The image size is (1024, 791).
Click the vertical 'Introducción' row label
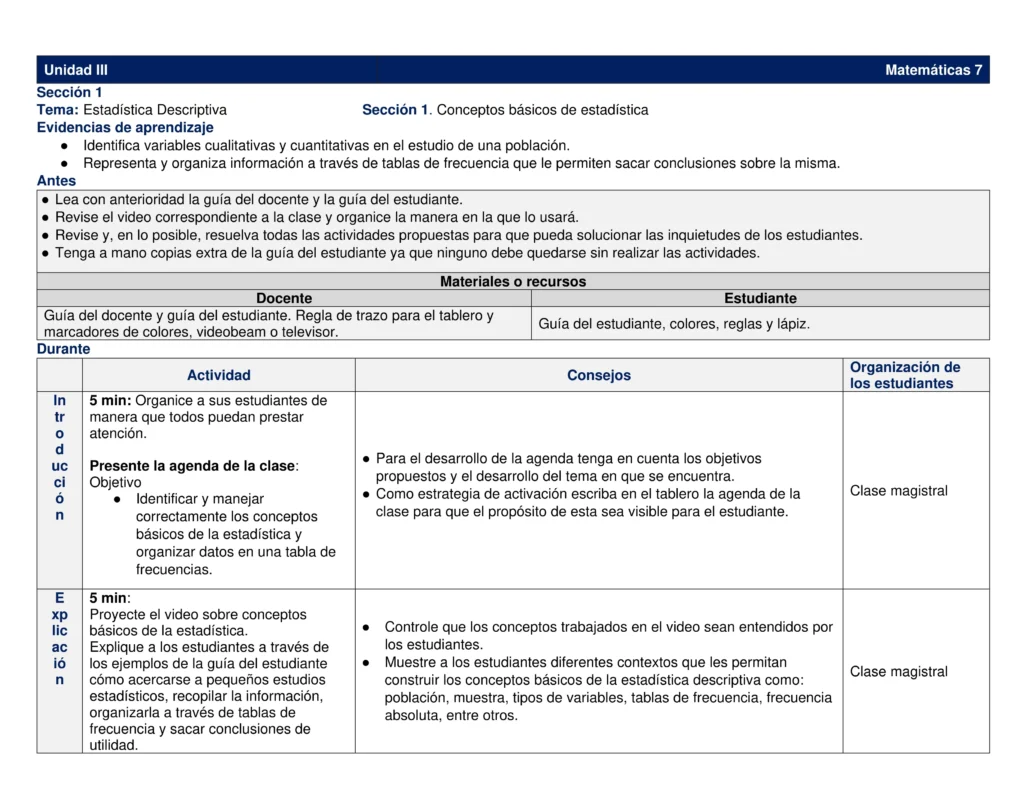pos(60,458)
